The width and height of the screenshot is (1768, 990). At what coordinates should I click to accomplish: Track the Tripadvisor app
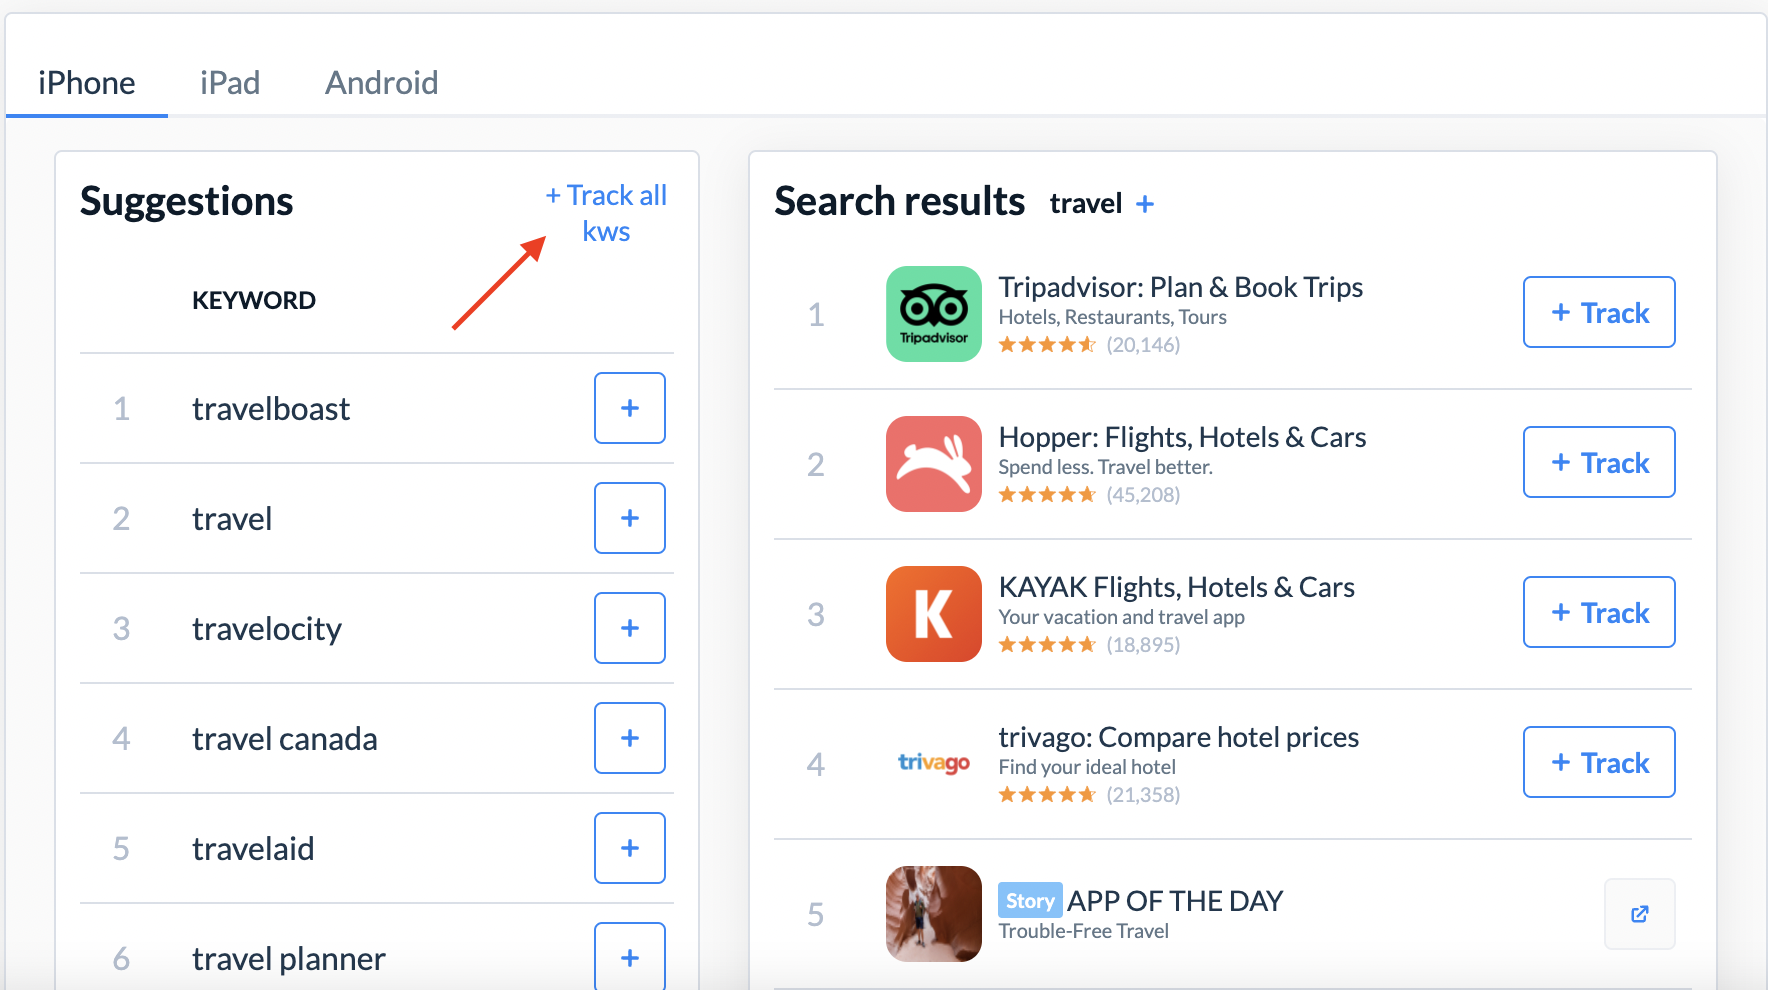(x=1599, y=312)
